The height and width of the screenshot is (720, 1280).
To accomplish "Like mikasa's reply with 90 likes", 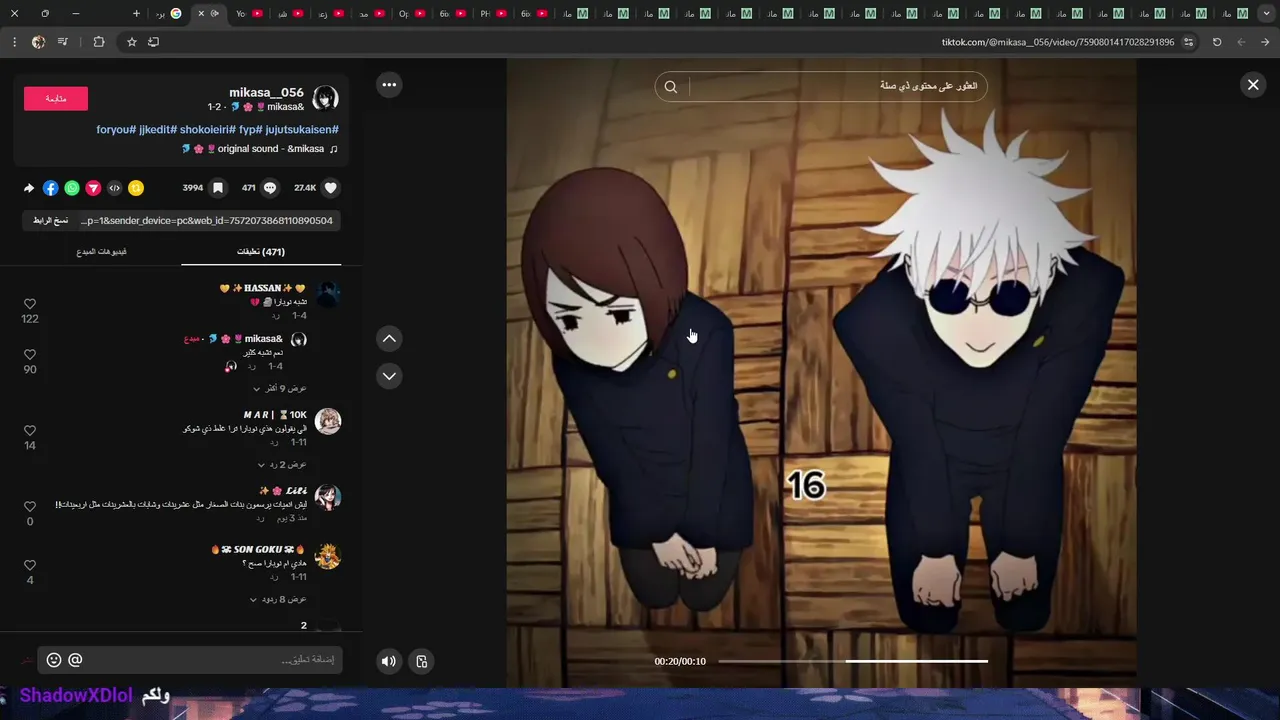I will pos(30,355).
